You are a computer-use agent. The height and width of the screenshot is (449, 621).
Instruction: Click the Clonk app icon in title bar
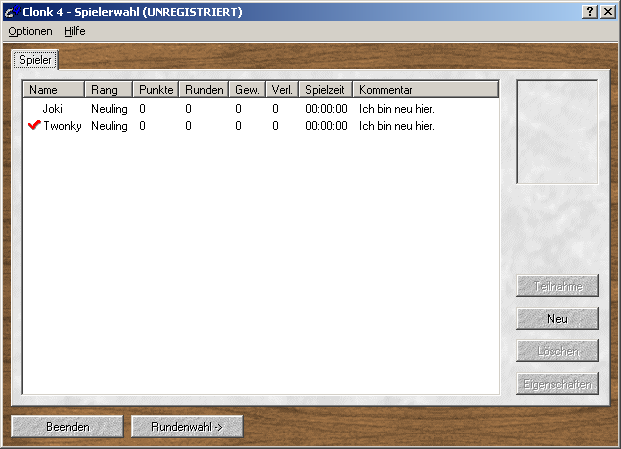(11, 11)
